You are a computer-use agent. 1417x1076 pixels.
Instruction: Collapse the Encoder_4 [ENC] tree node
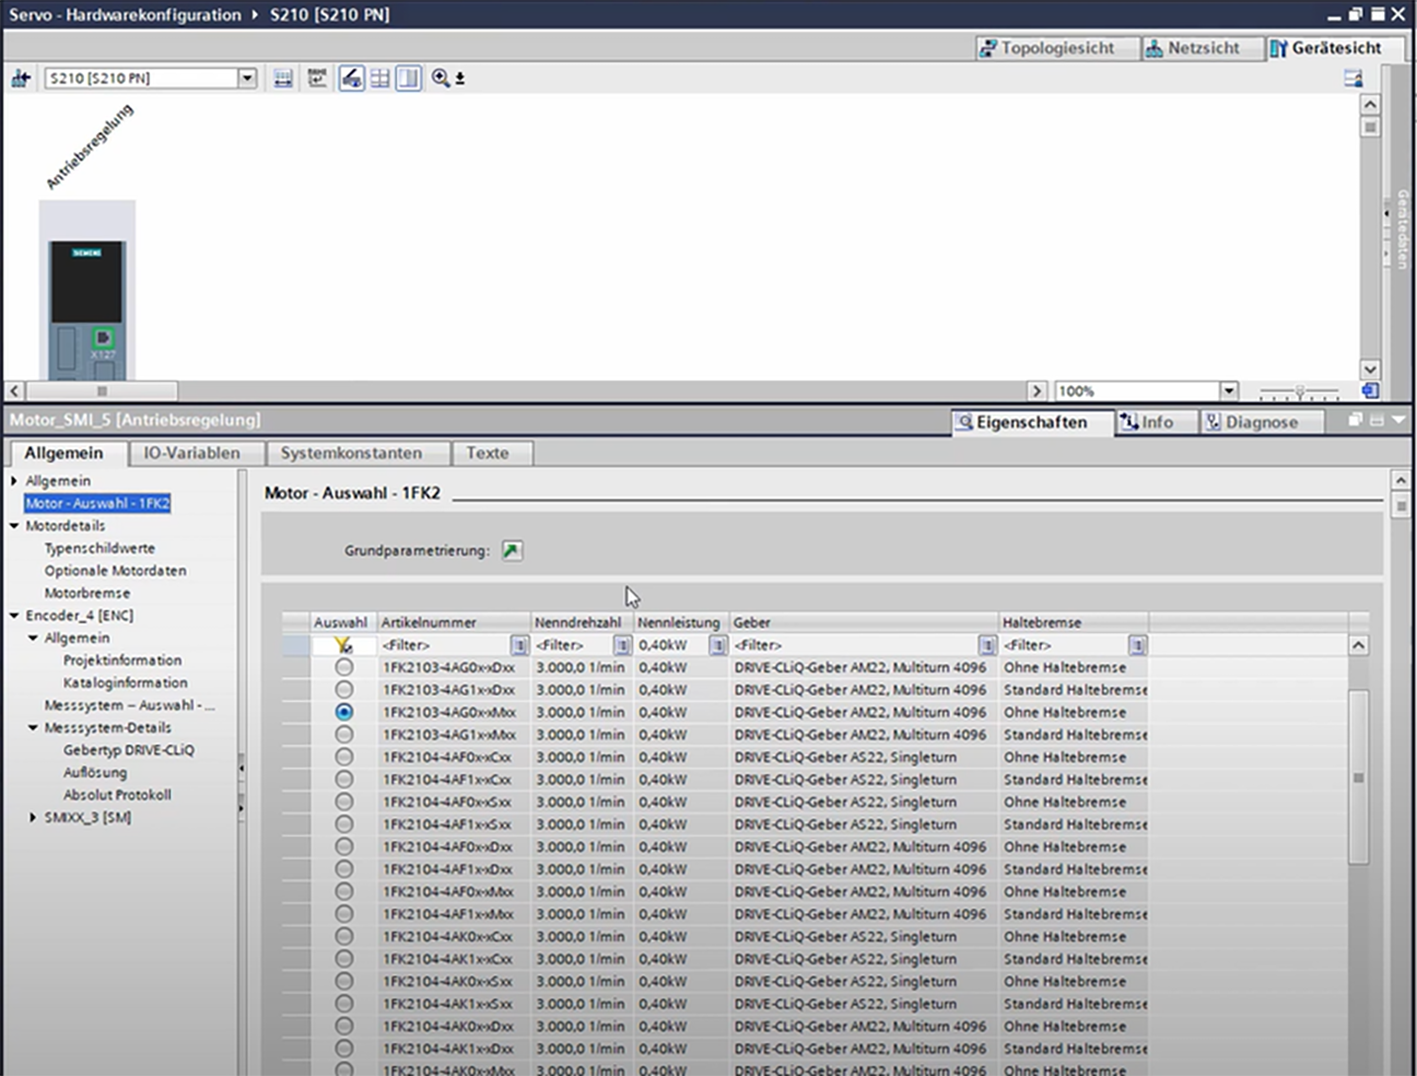[x=14, y=616]
